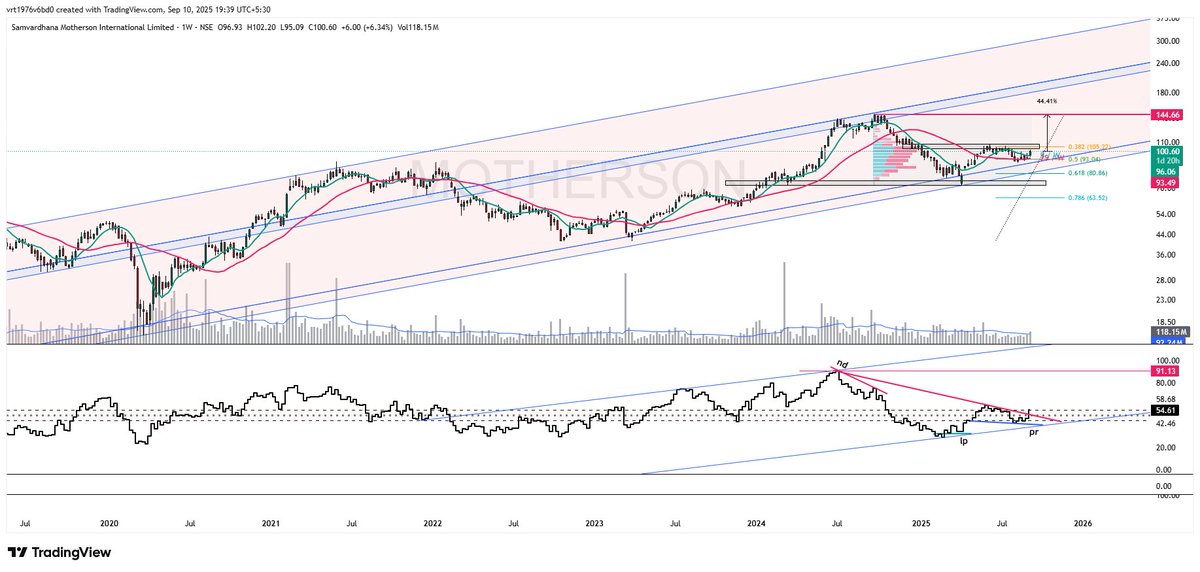Click the 54.00 price axis tick
1200x572 pixels.
pos(1165,214)
